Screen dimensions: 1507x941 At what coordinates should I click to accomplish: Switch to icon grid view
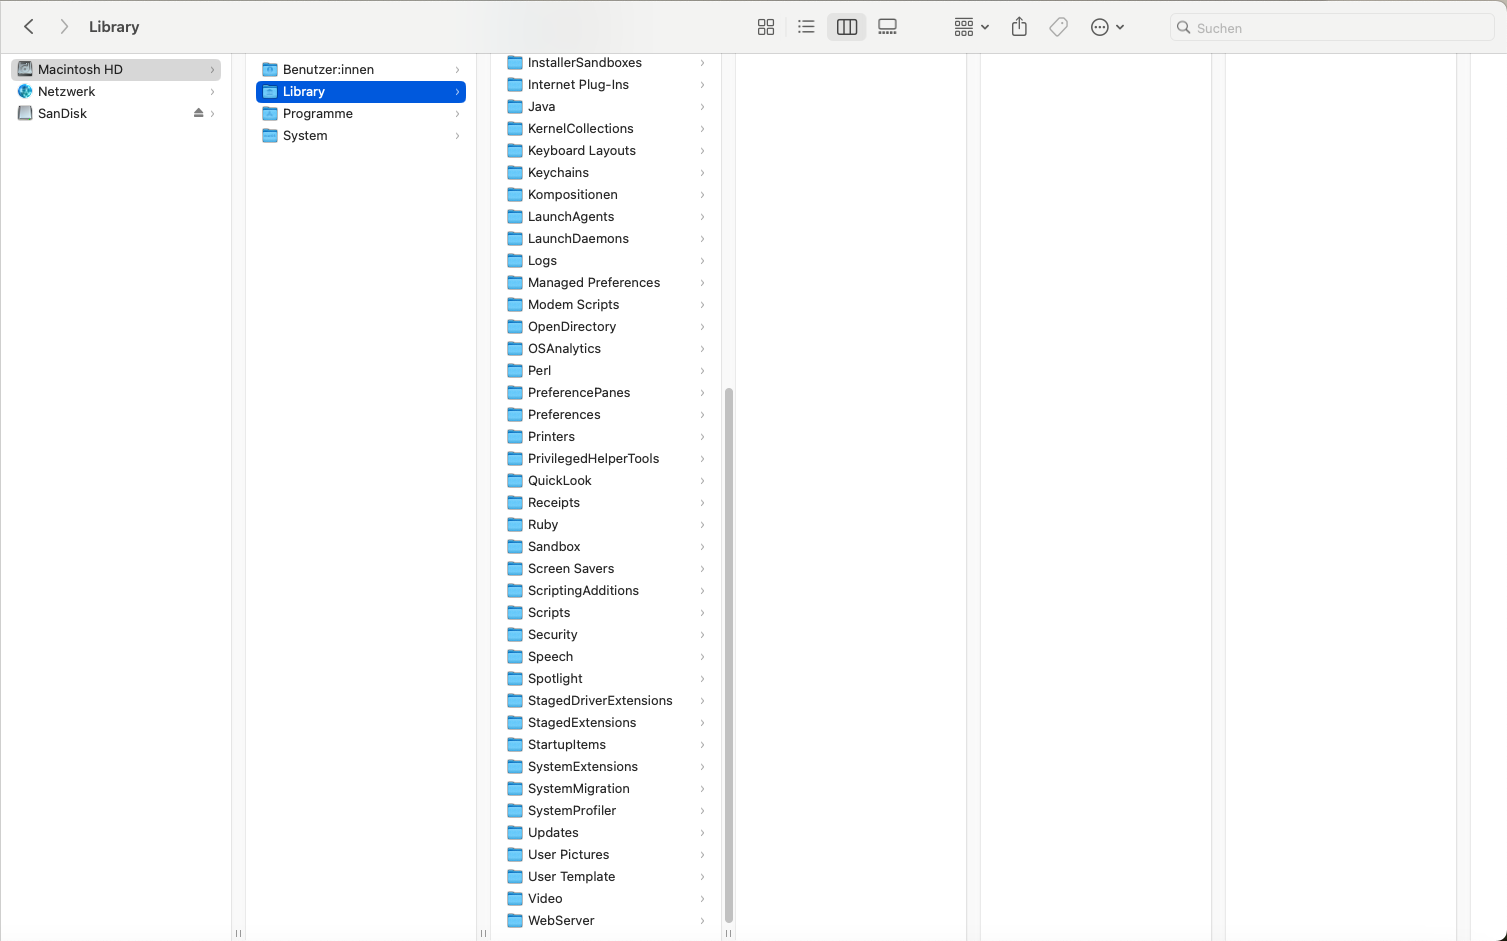766,27
